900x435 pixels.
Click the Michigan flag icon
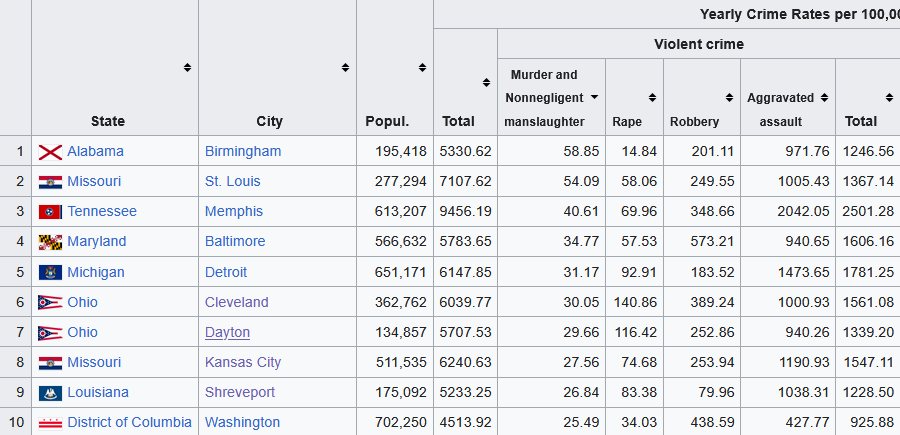pyautogui.click(x=51, y=272)
